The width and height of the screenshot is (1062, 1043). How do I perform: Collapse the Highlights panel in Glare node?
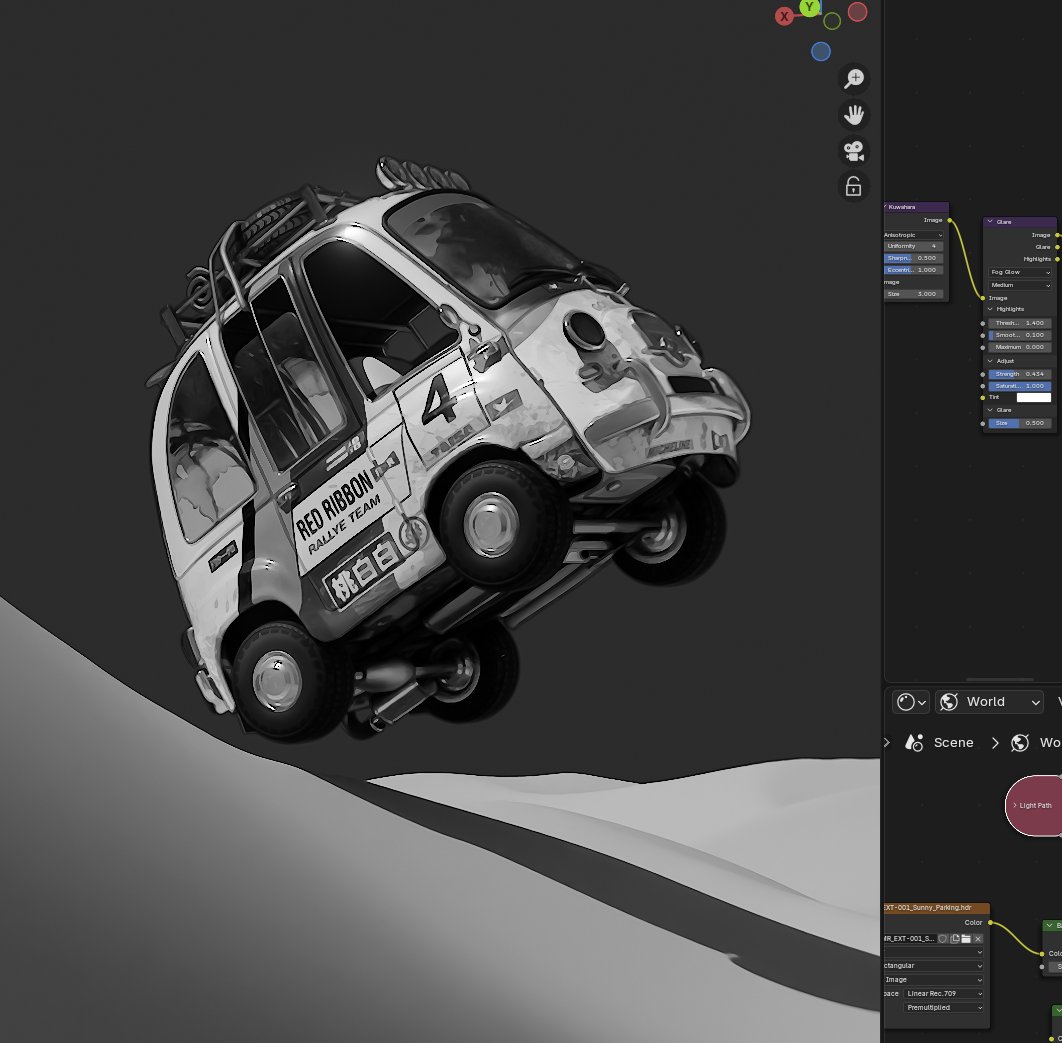click(x=990, y=309)
